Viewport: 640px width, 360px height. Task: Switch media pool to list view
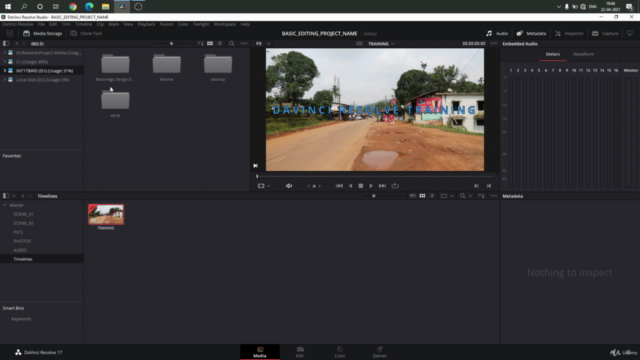[432, 196]
